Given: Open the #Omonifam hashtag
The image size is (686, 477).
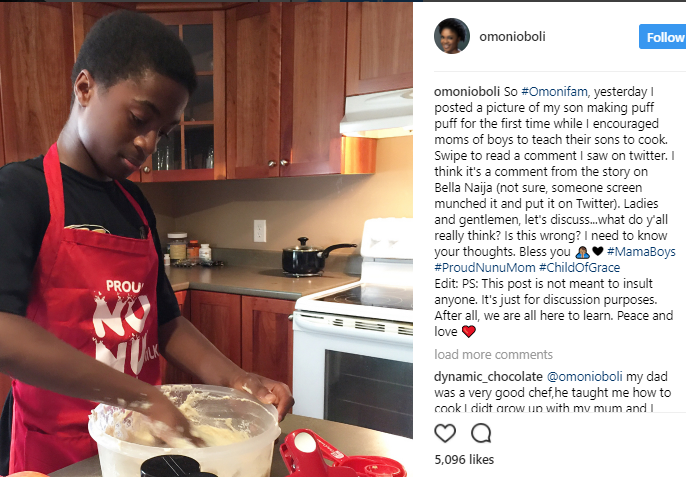Looking at the screenshot, I should click(x=554, y=91).
